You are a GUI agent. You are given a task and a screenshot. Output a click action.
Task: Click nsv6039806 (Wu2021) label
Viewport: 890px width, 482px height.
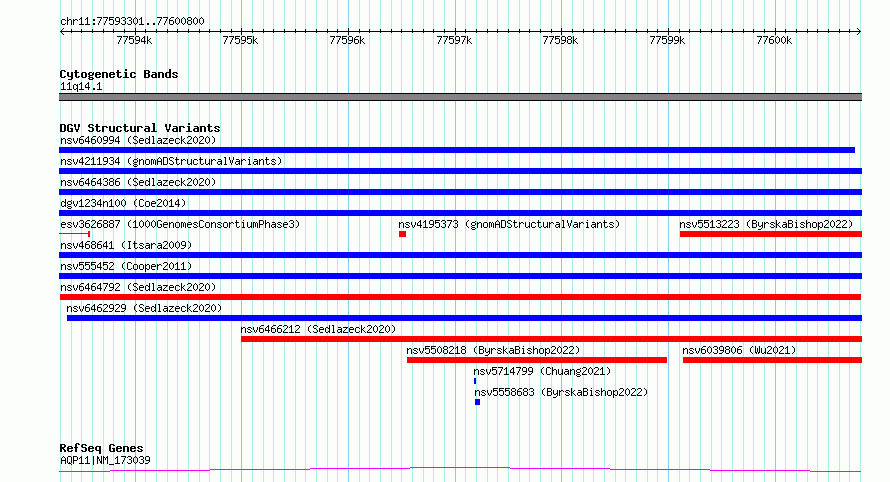click(739, 350)
